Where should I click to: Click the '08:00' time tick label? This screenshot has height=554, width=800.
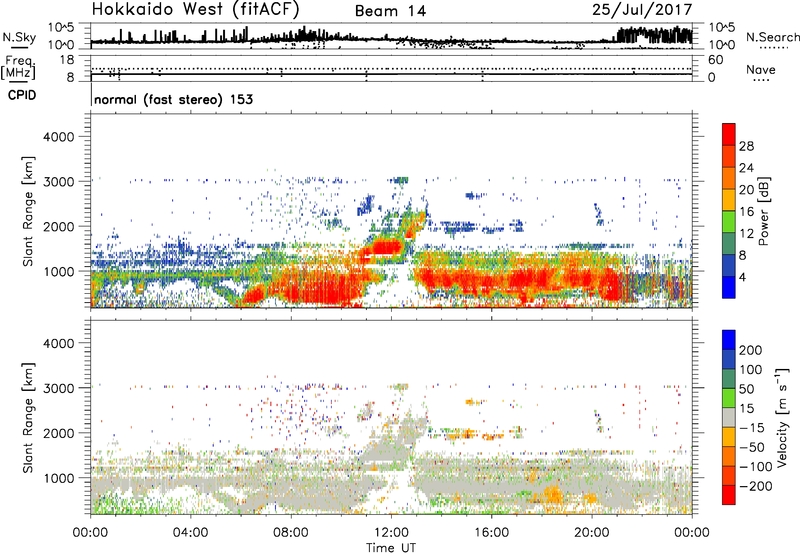click(x=291, y=533)
